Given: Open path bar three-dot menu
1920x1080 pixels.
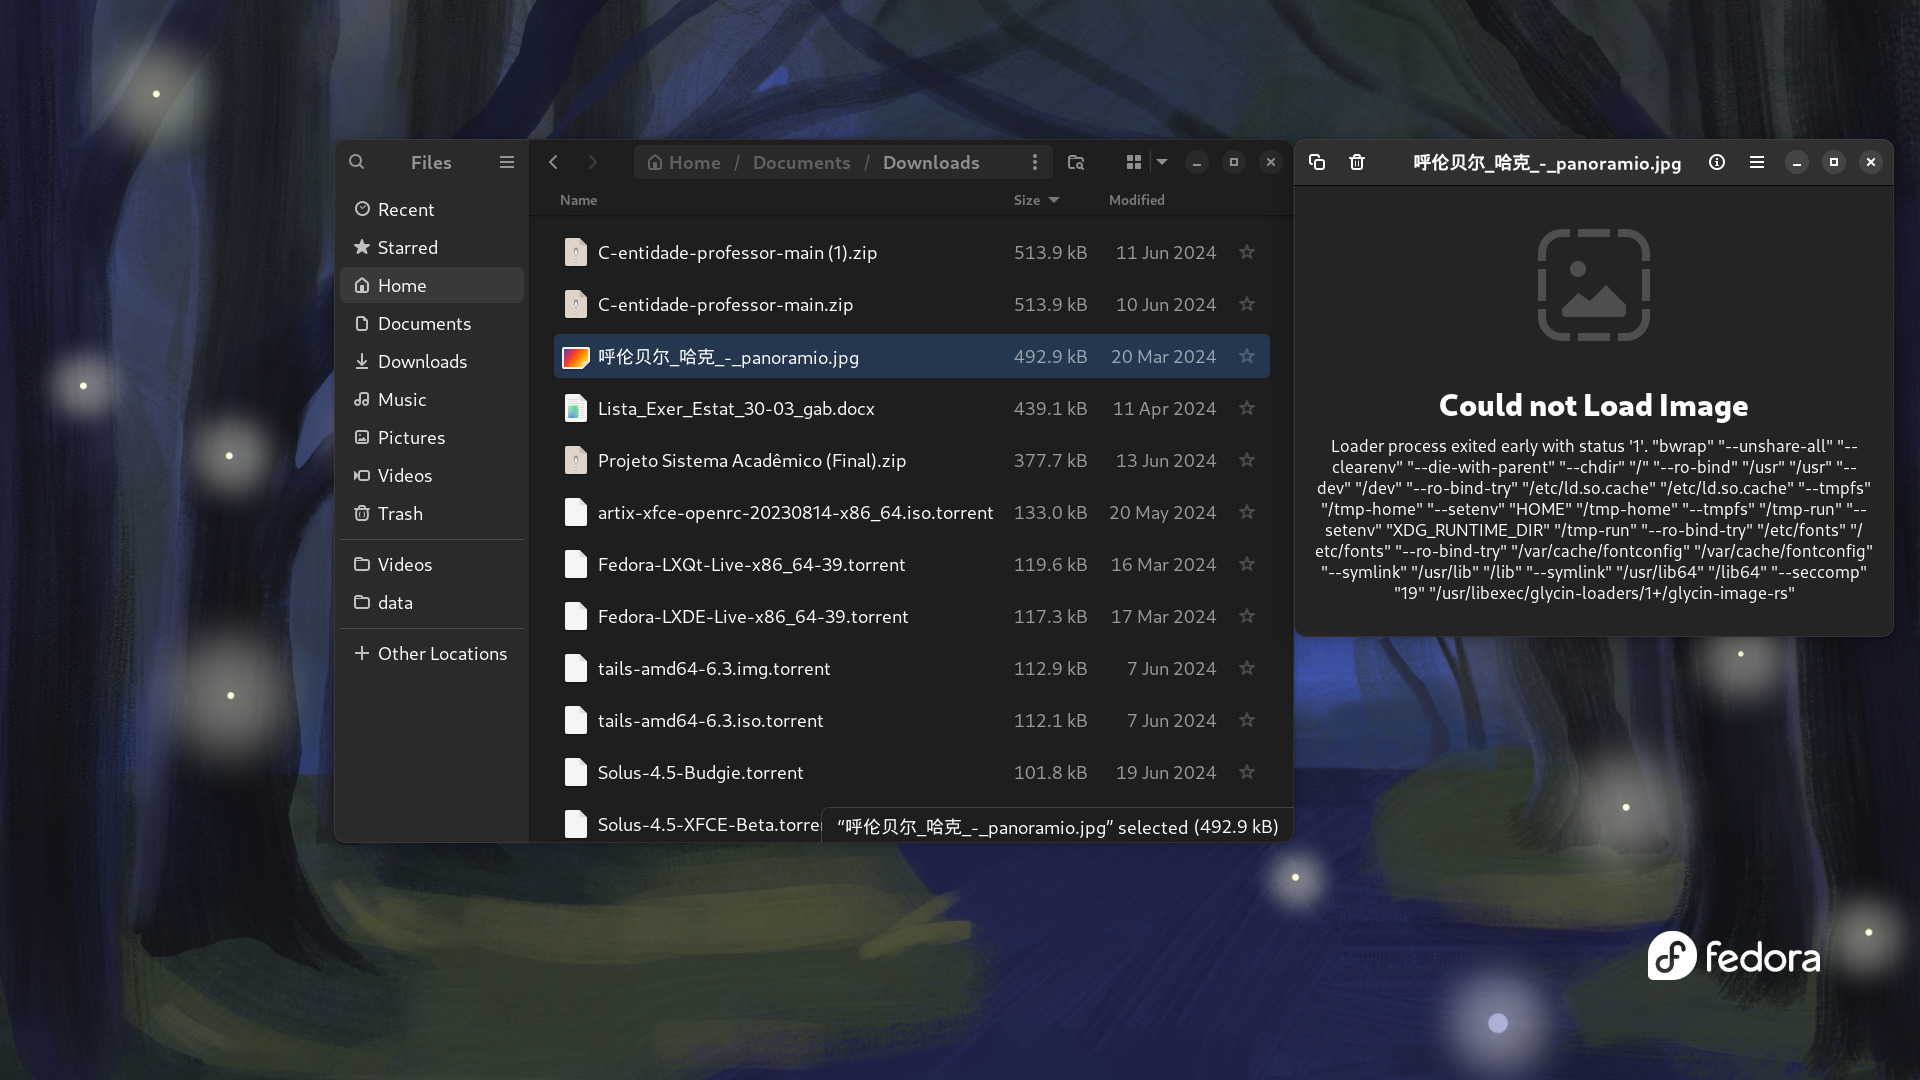Looking at the screenshot, I should 1035,162.
